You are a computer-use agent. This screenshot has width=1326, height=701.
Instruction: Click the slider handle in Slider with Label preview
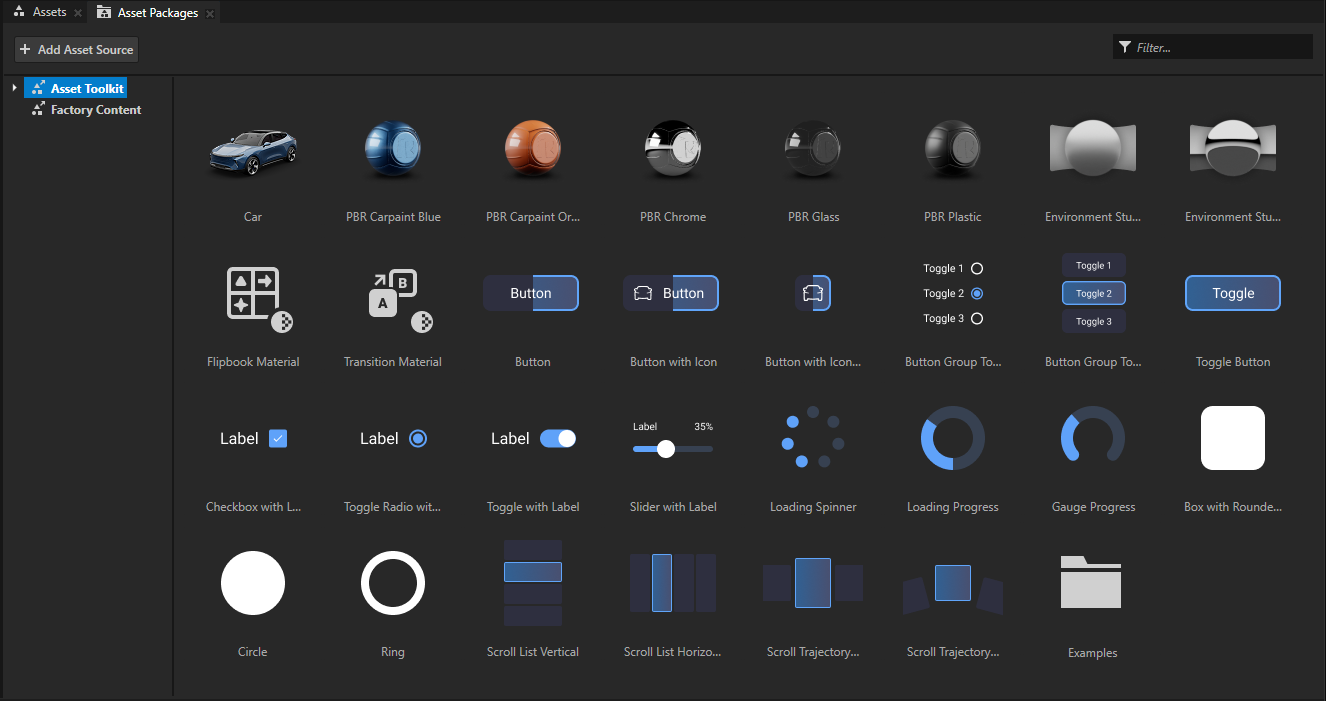[x=666, y=449]
